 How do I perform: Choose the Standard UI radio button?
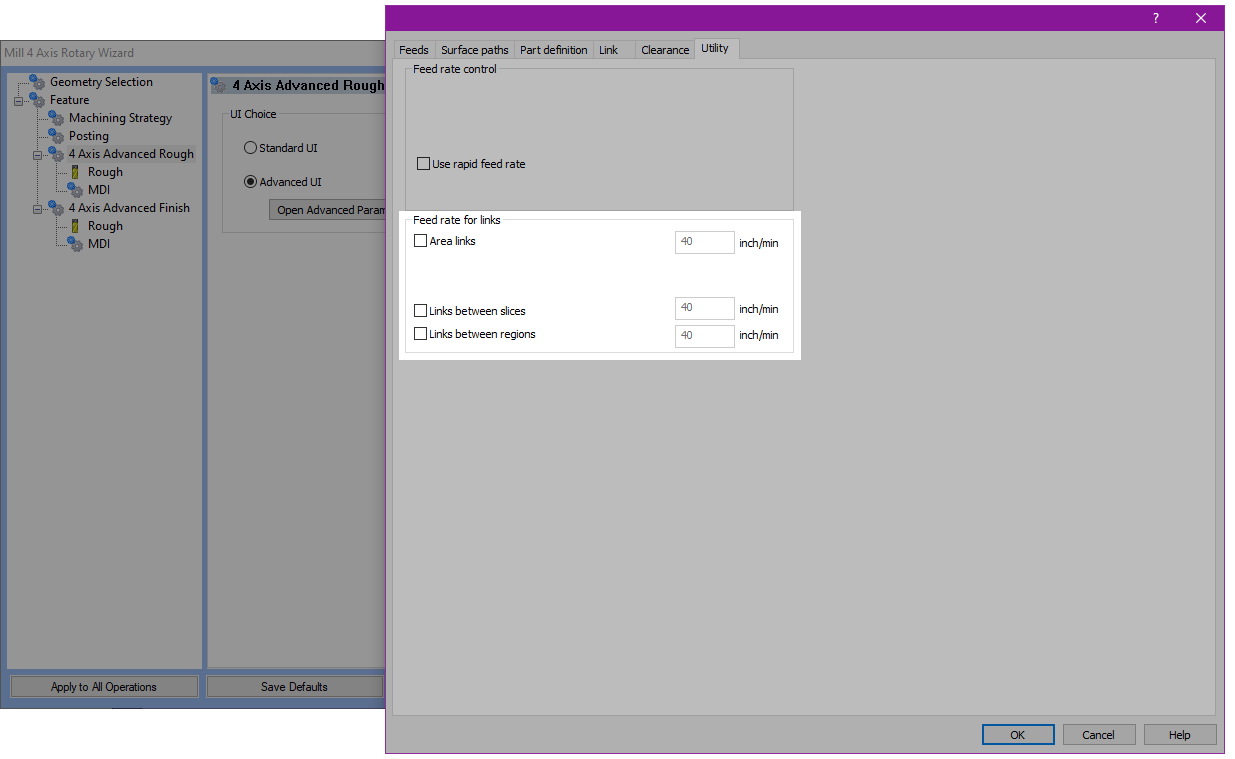(x=250, y=148)
